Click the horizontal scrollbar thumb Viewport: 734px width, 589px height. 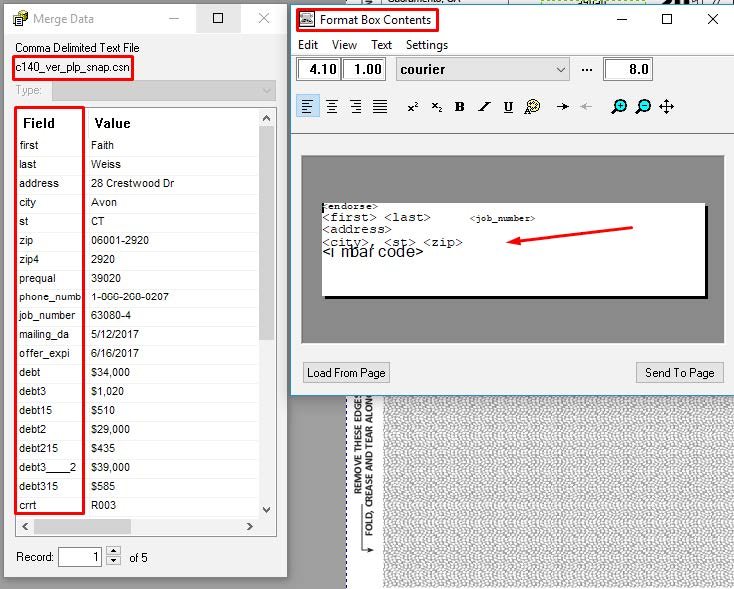click(82, 526)
